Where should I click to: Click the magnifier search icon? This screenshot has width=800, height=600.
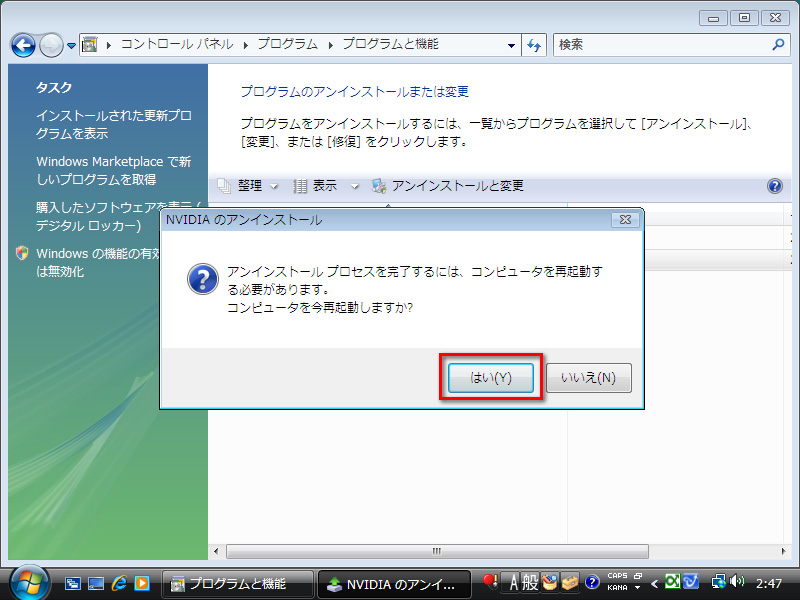point(778,45)
